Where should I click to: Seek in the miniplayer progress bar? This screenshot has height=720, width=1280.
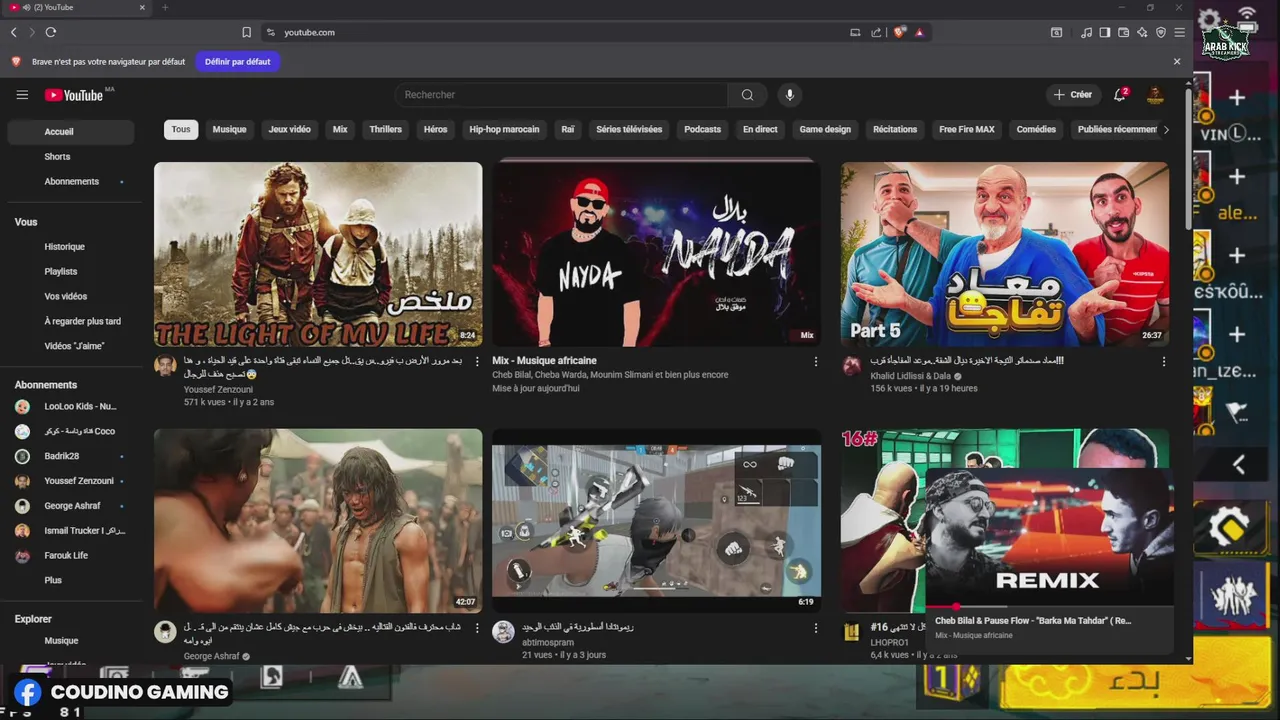point(1049,606)
